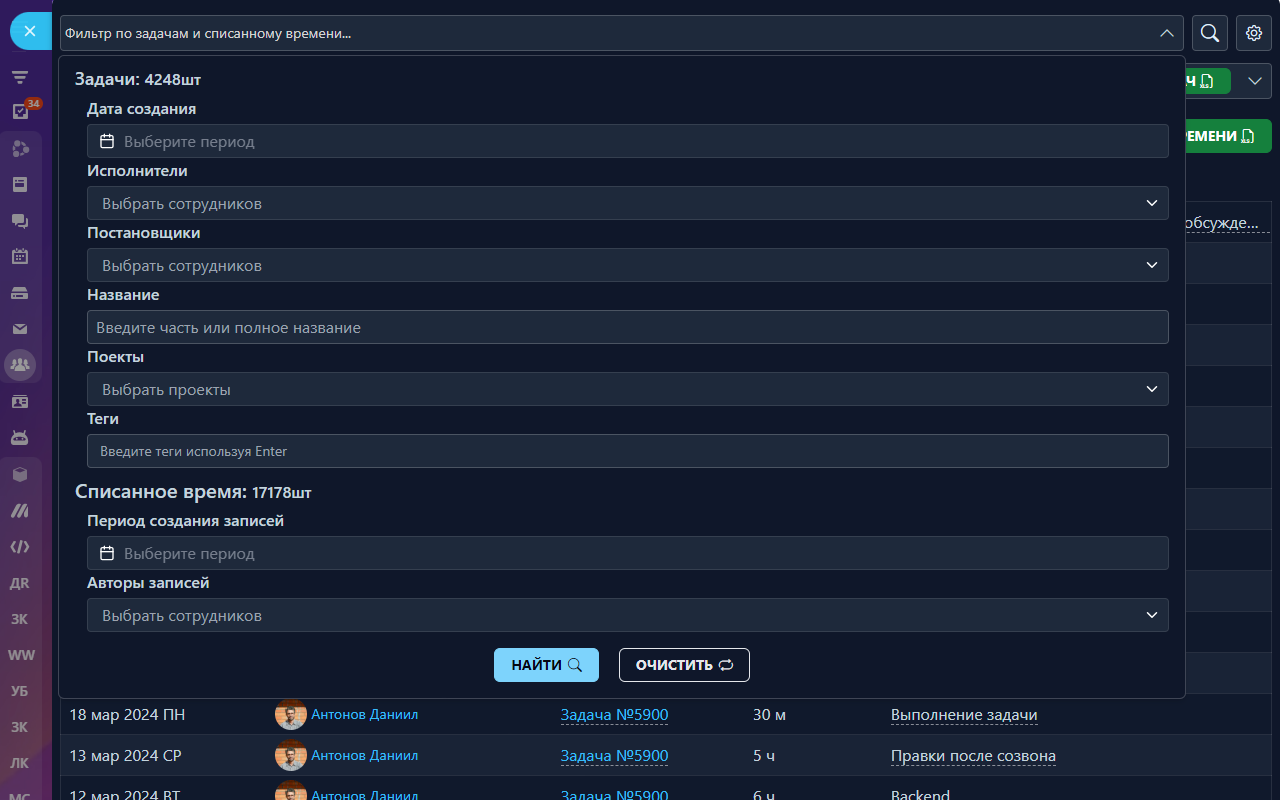Open settings via the gear icon
Viewport: 1280px width, 800px height.
coord(1254,33)
